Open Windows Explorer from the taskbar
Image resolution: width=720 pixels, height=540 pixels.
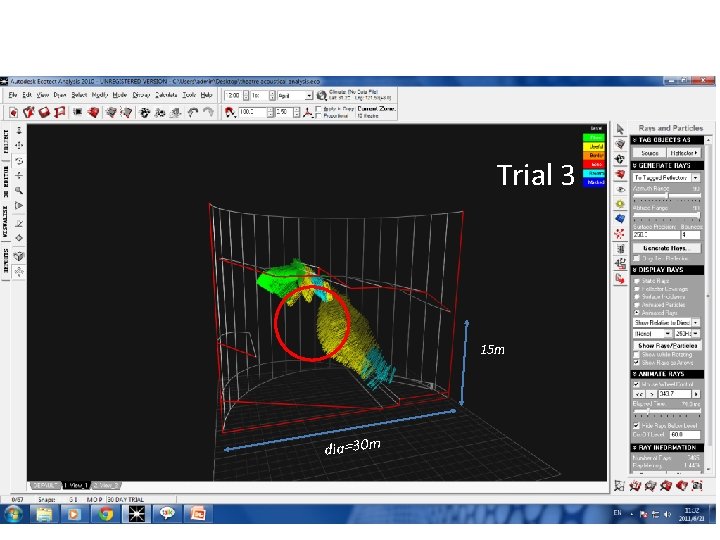point(44,514)
